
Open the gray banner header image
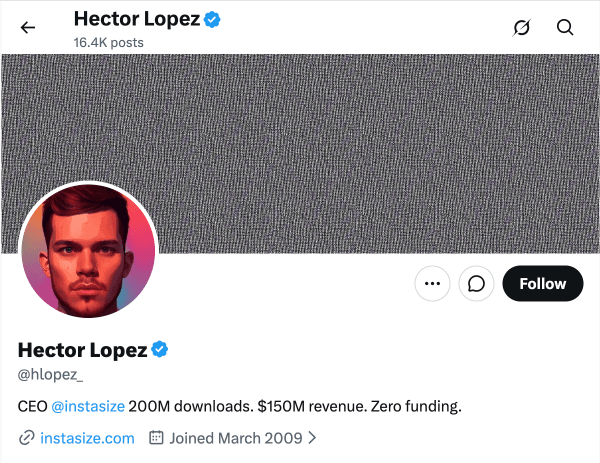click(300, 153)
